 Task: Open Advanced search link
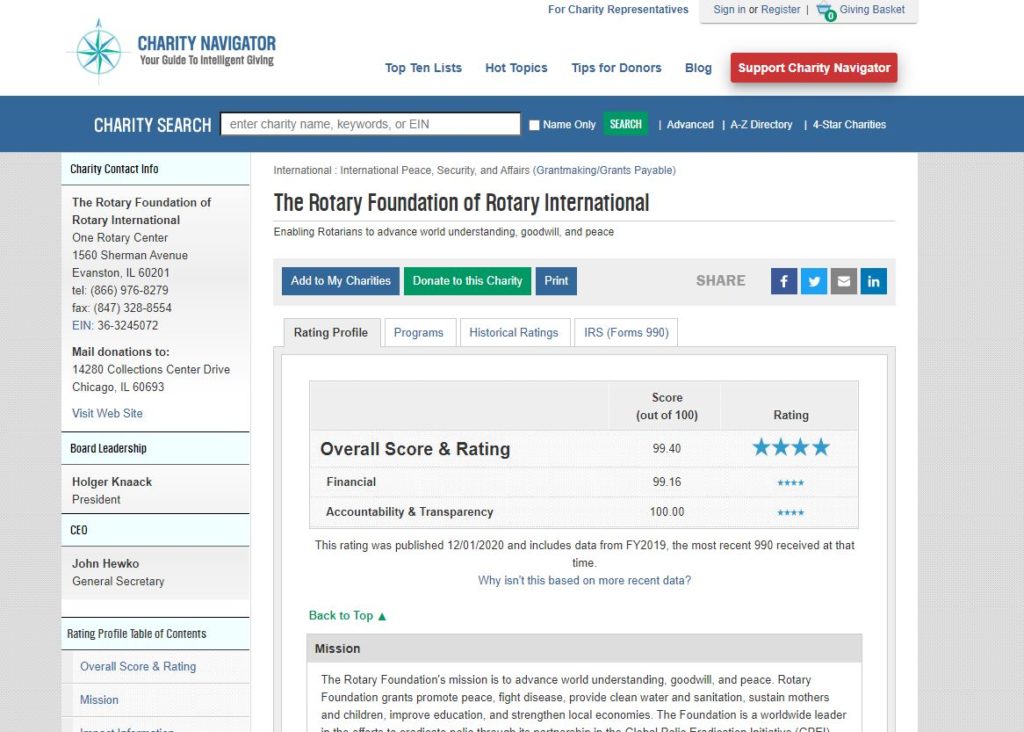coord(690,125)
